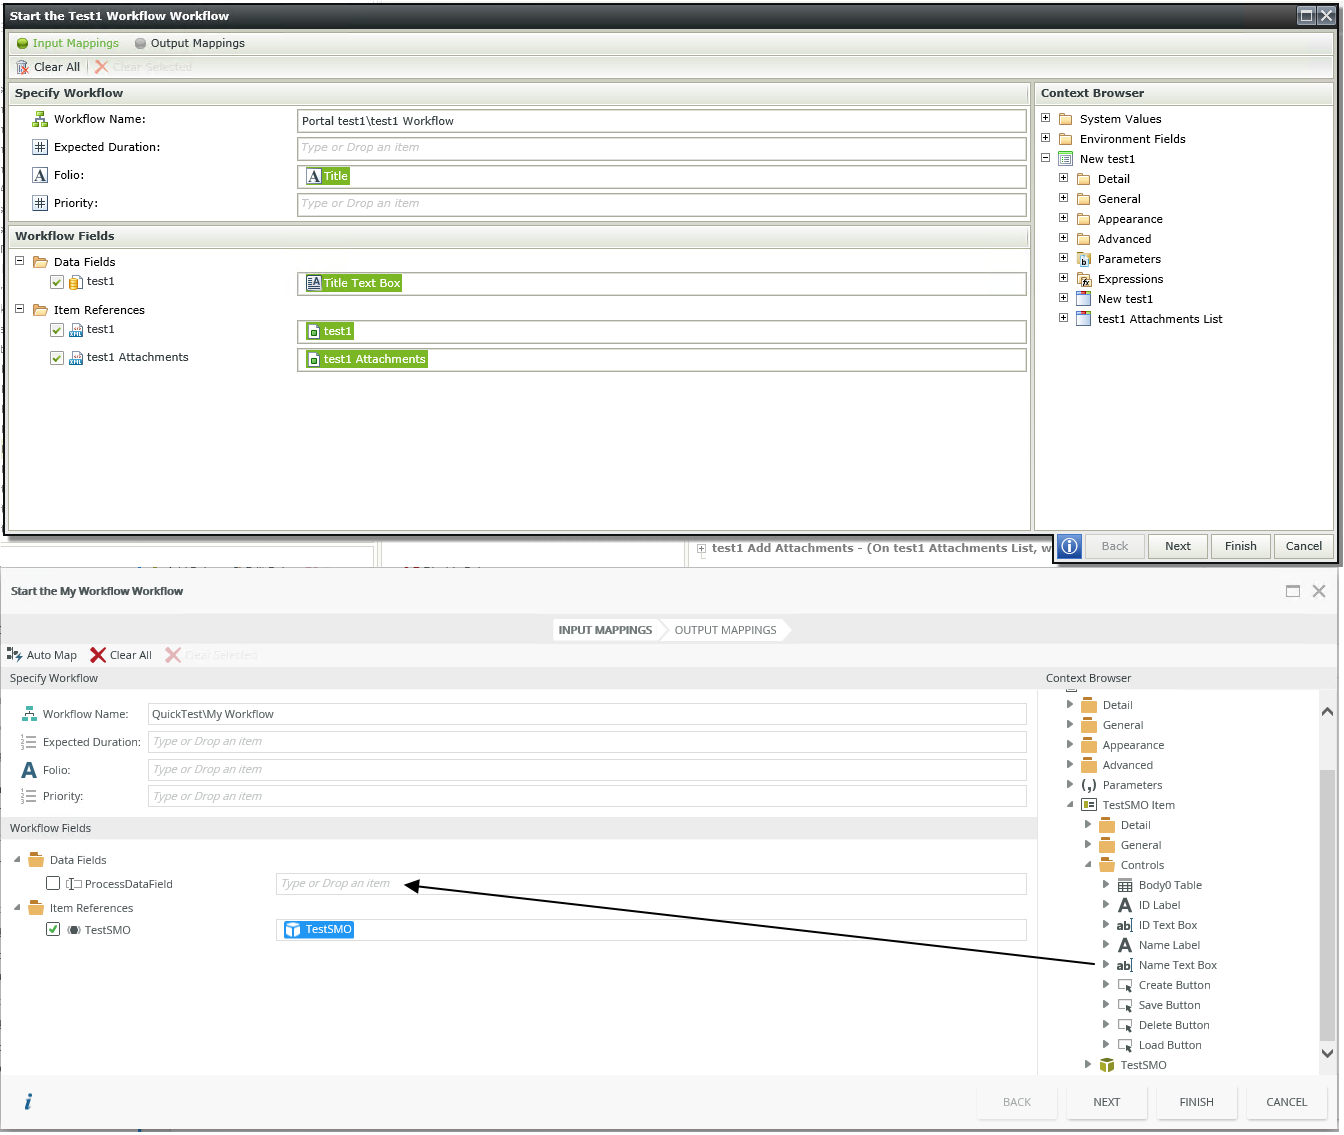Collapse the Controls folder node

tap(1088, 865)
